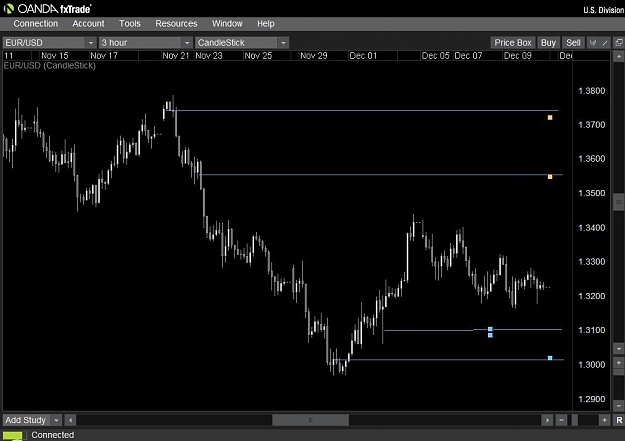Click the OANDA fxTrade logo

pyautogui.click(x=47, y=8)
